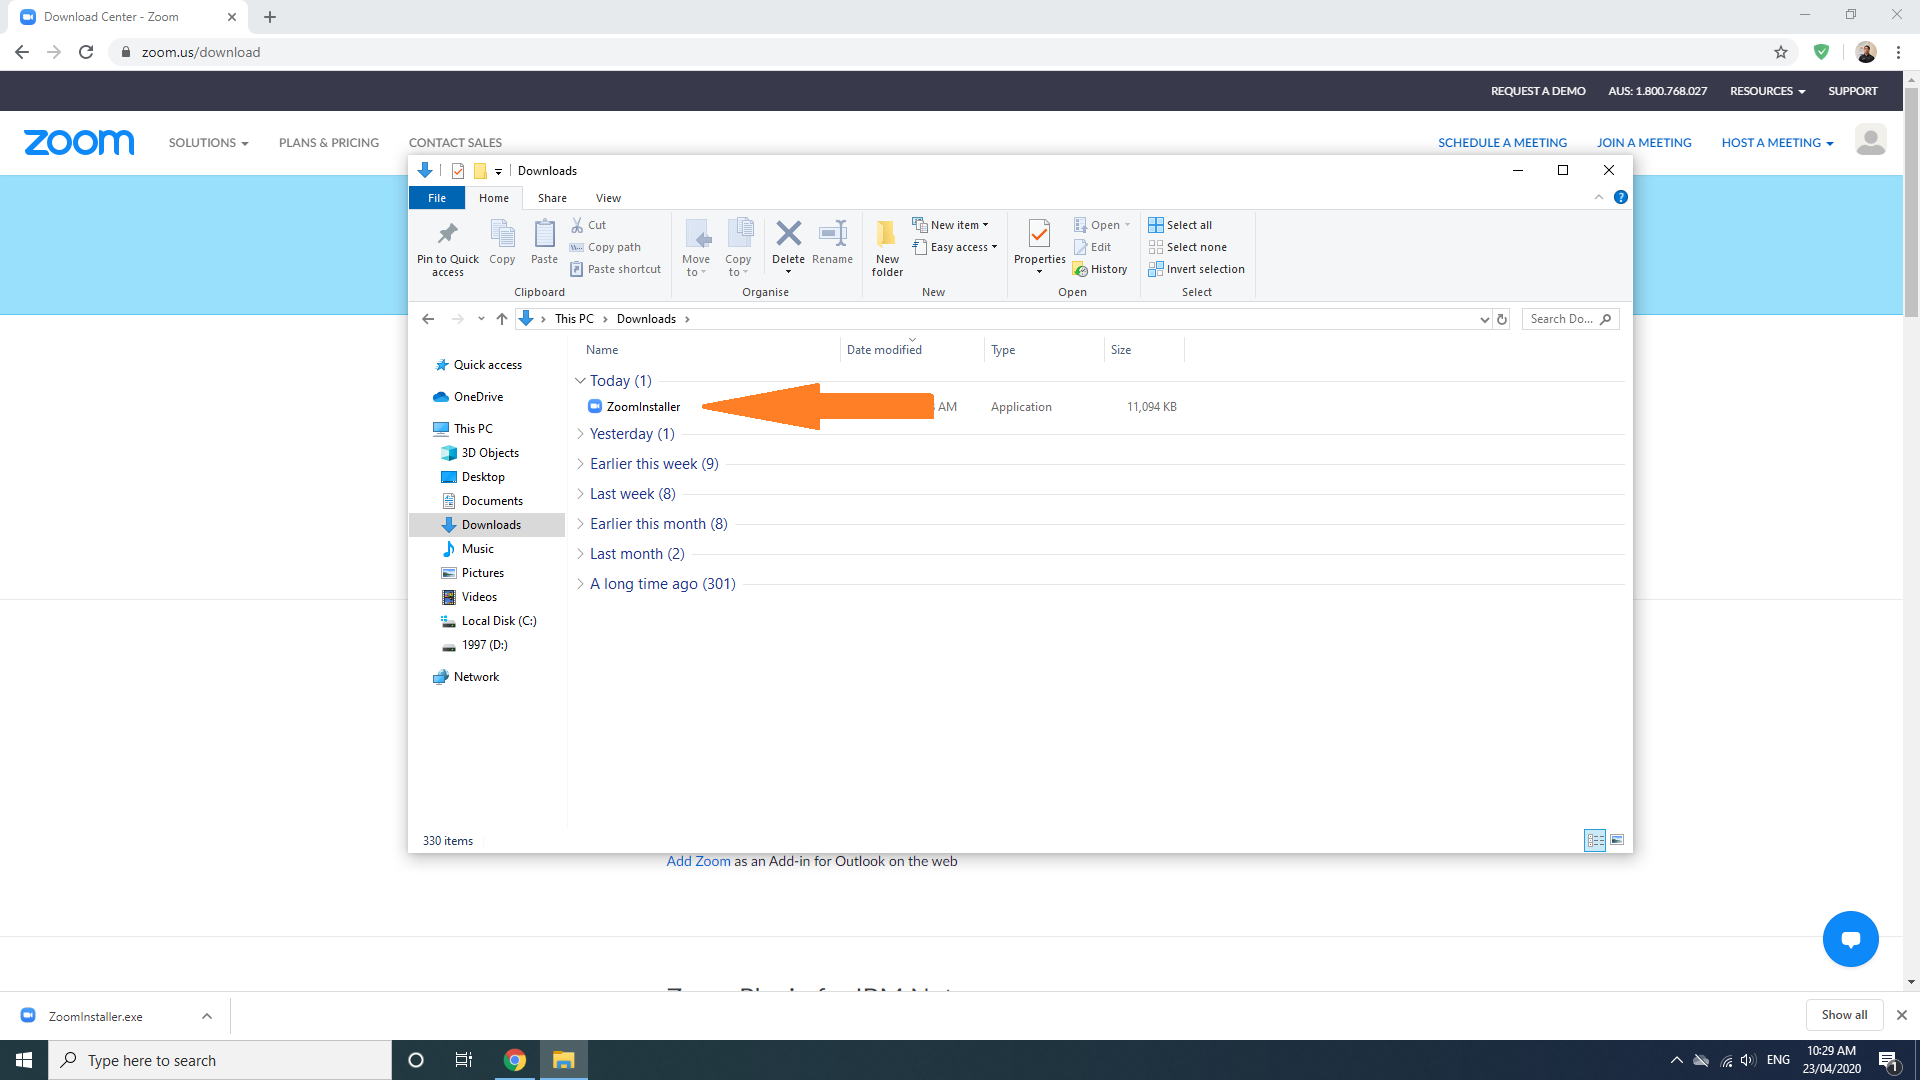Click the Paste ribbon icon
Image resolution: width=1920 pixels, height=1080 pixels.
pos(544,234)
